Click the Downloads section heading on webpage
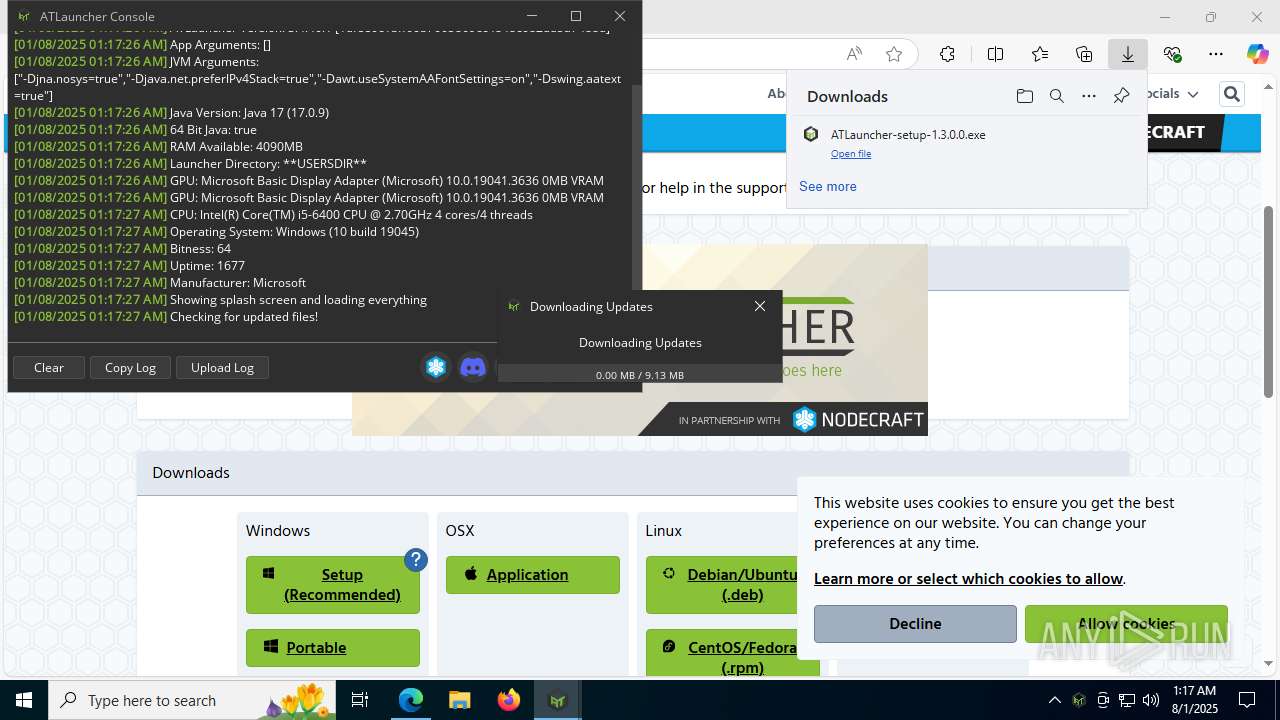 [191, 472]
